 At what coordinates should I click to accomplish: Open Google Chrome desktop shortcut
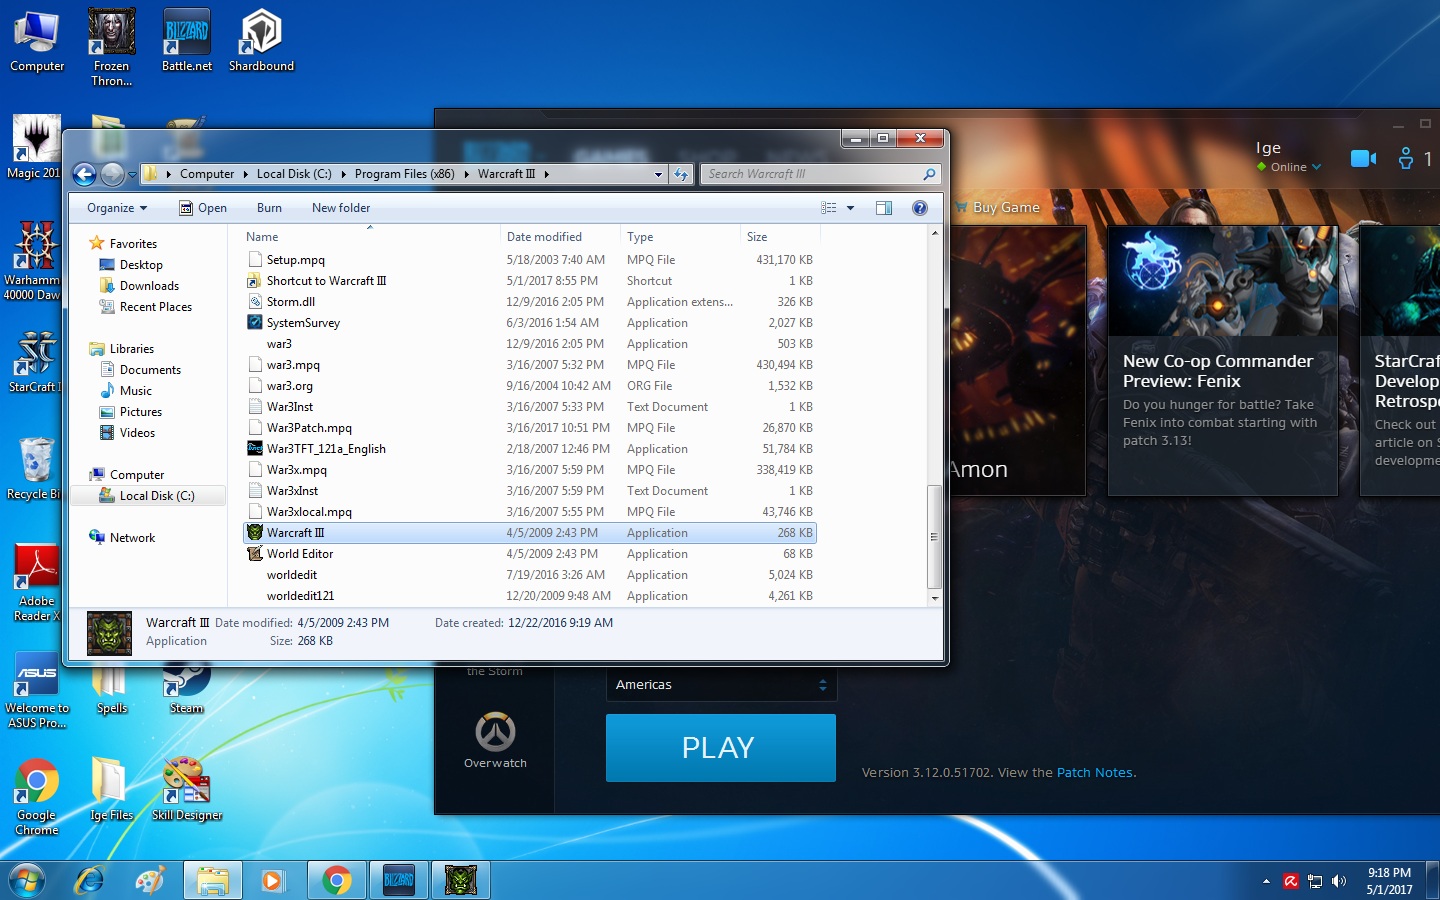pyautogui.click(x=37, y=797)
